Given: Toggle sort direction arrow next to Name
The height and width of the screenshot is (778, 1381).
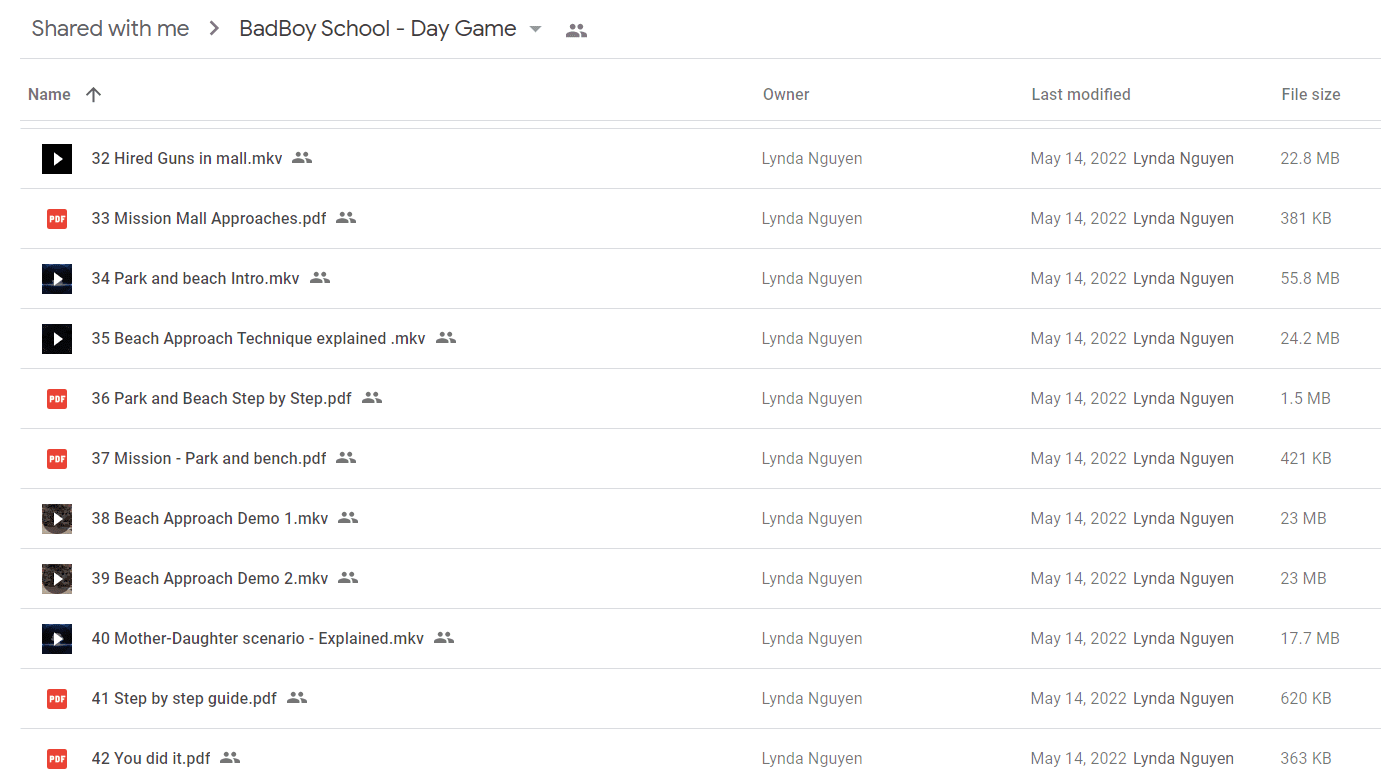Looking at the screenshot, I should 93,94.
